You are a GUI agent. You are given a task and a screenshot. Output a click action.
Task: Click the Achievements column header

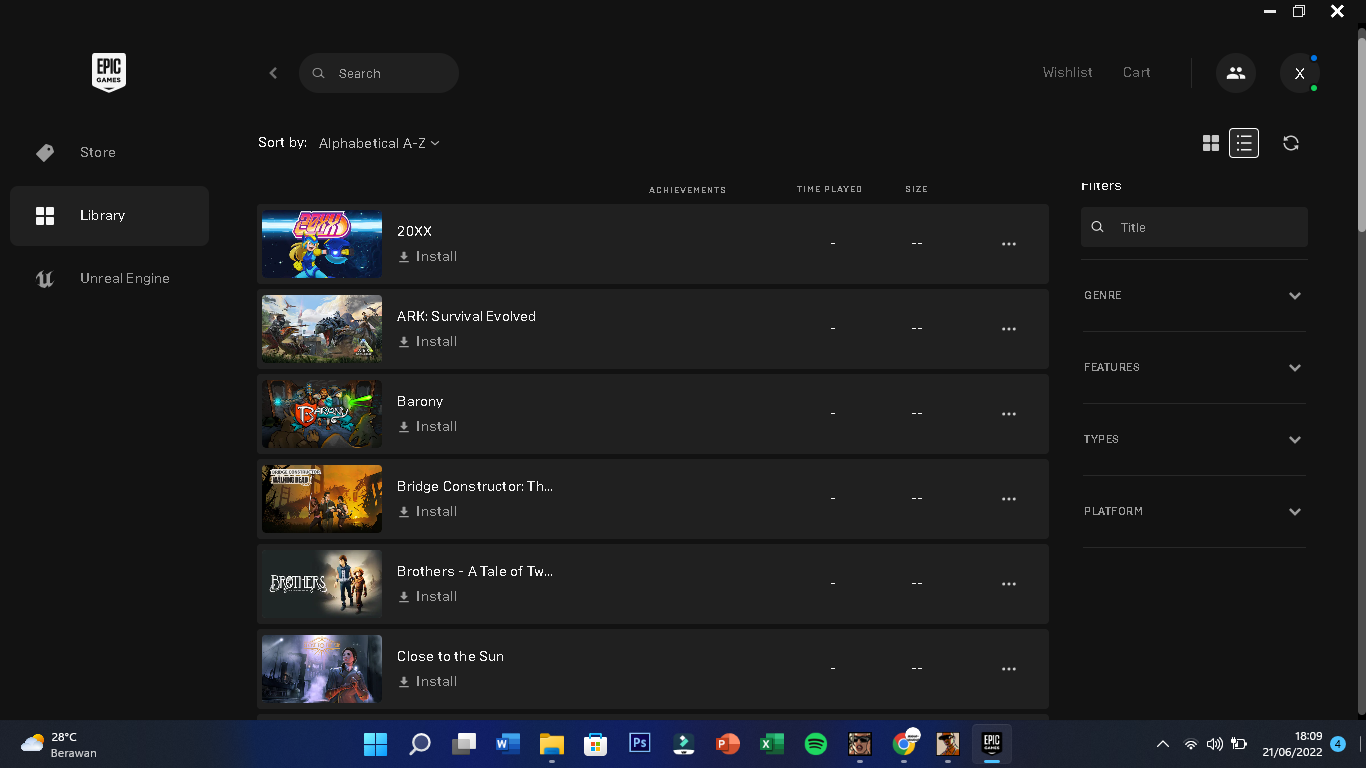click(688, 190)
